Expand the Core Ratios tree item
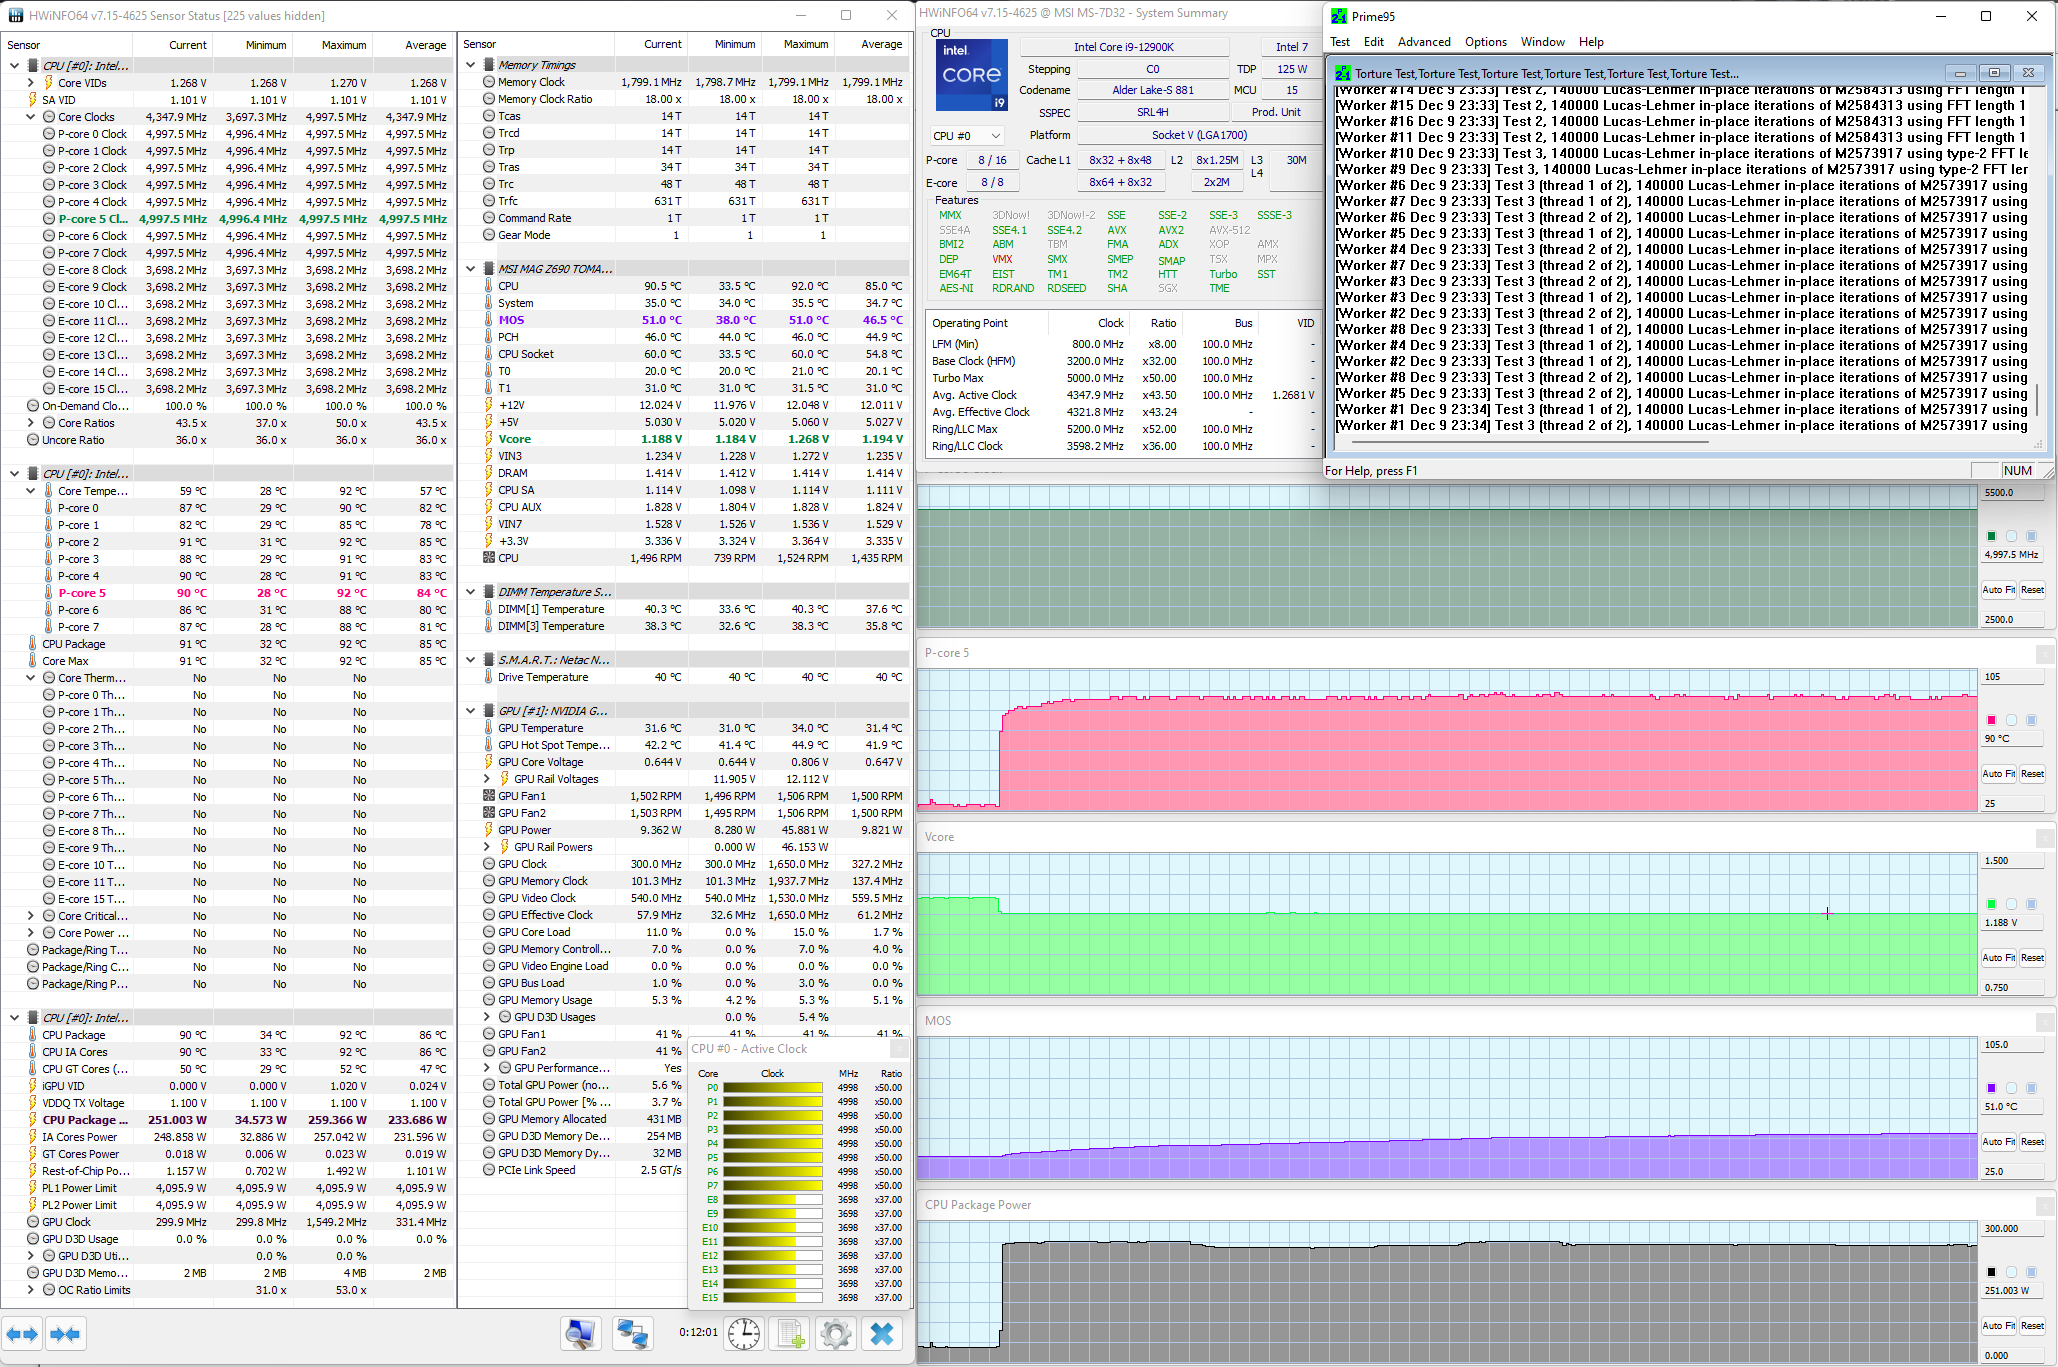Viewport: 2058px width, 1367px height. (x=31, y=423)
